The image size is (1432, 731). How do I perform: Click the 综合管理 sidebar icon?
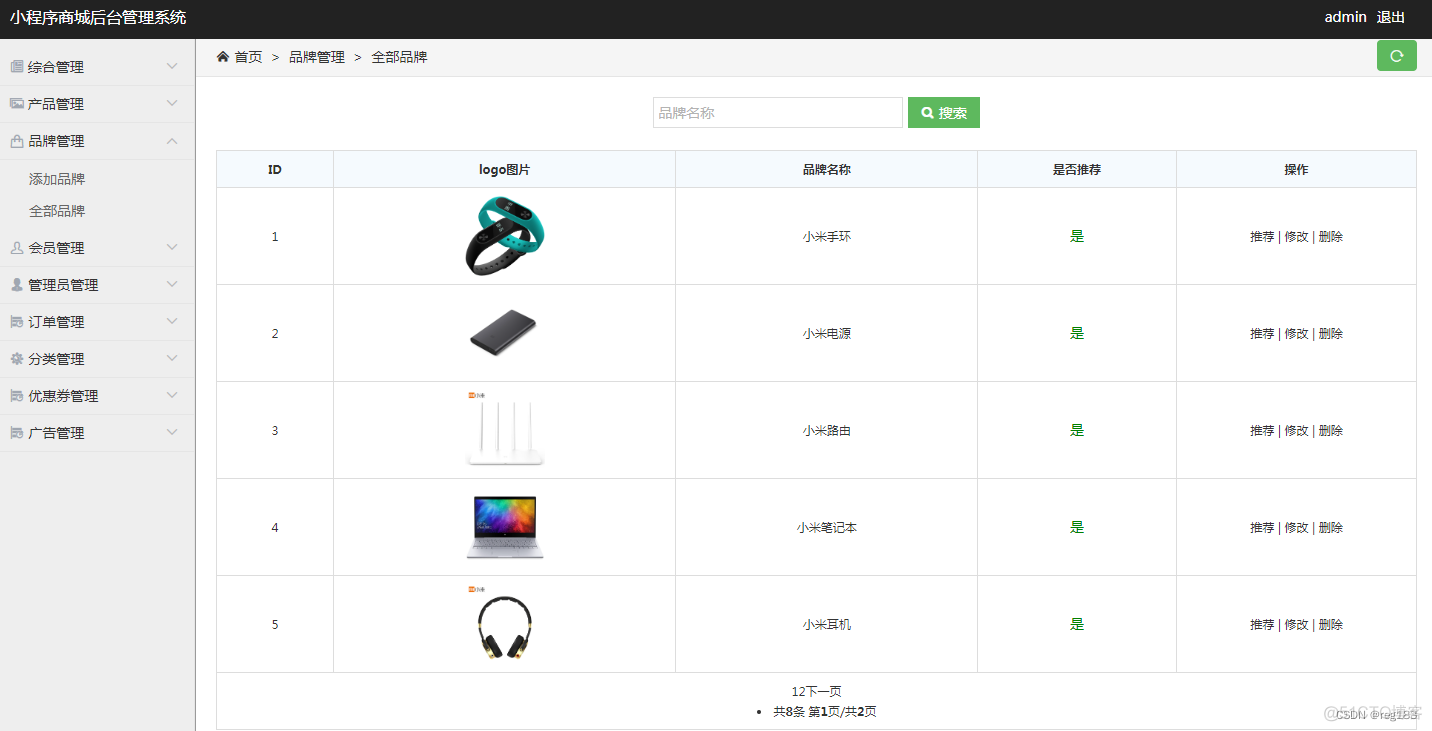click(17, 66)
